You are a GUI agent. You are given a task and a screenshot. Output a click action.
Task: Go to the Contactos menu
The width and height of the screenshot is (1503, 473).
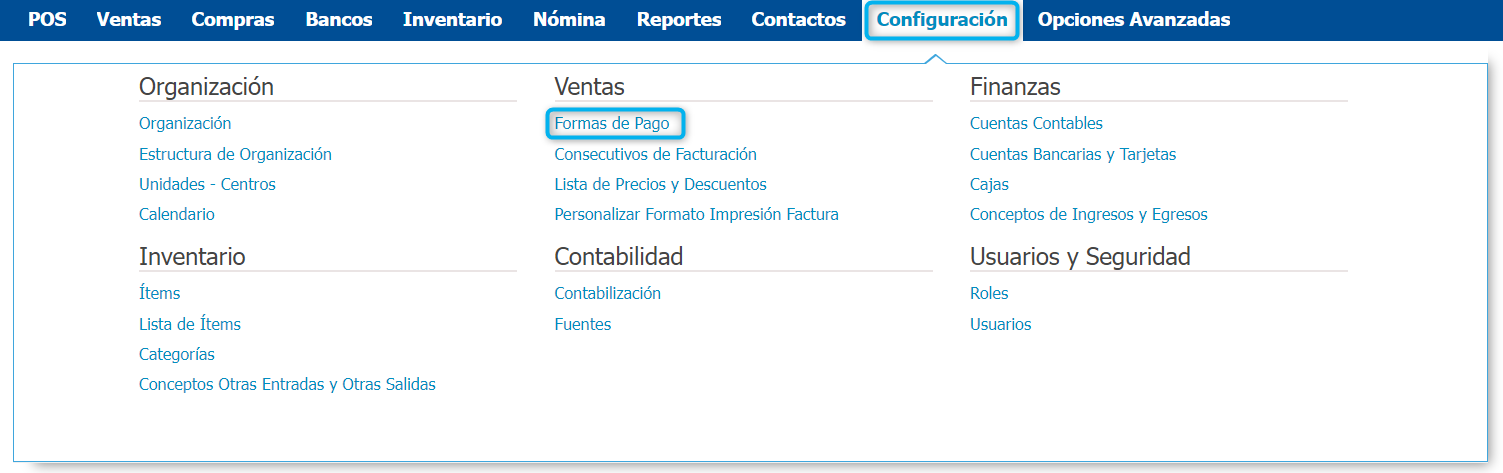click(x=799, y=19)
